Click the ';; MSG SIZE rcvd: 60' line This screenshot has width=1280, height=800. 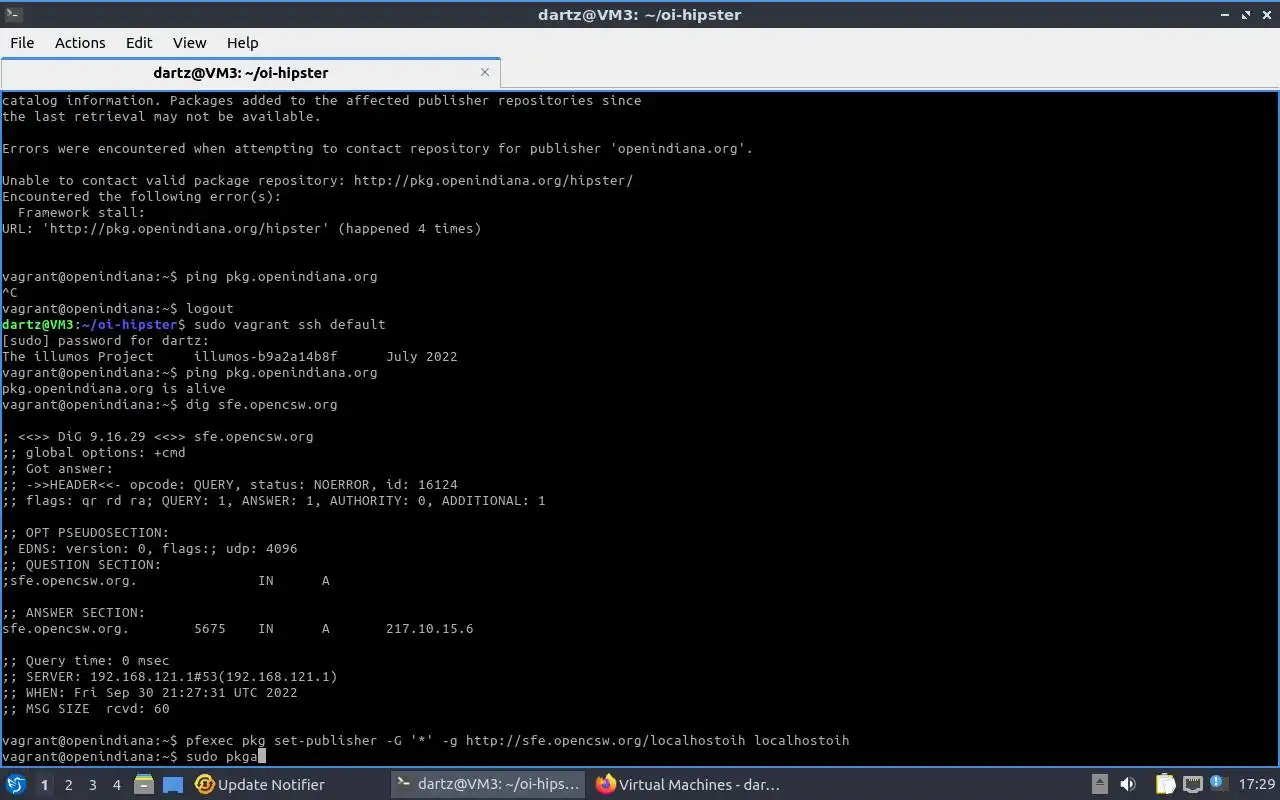click(x=85, y=709)
